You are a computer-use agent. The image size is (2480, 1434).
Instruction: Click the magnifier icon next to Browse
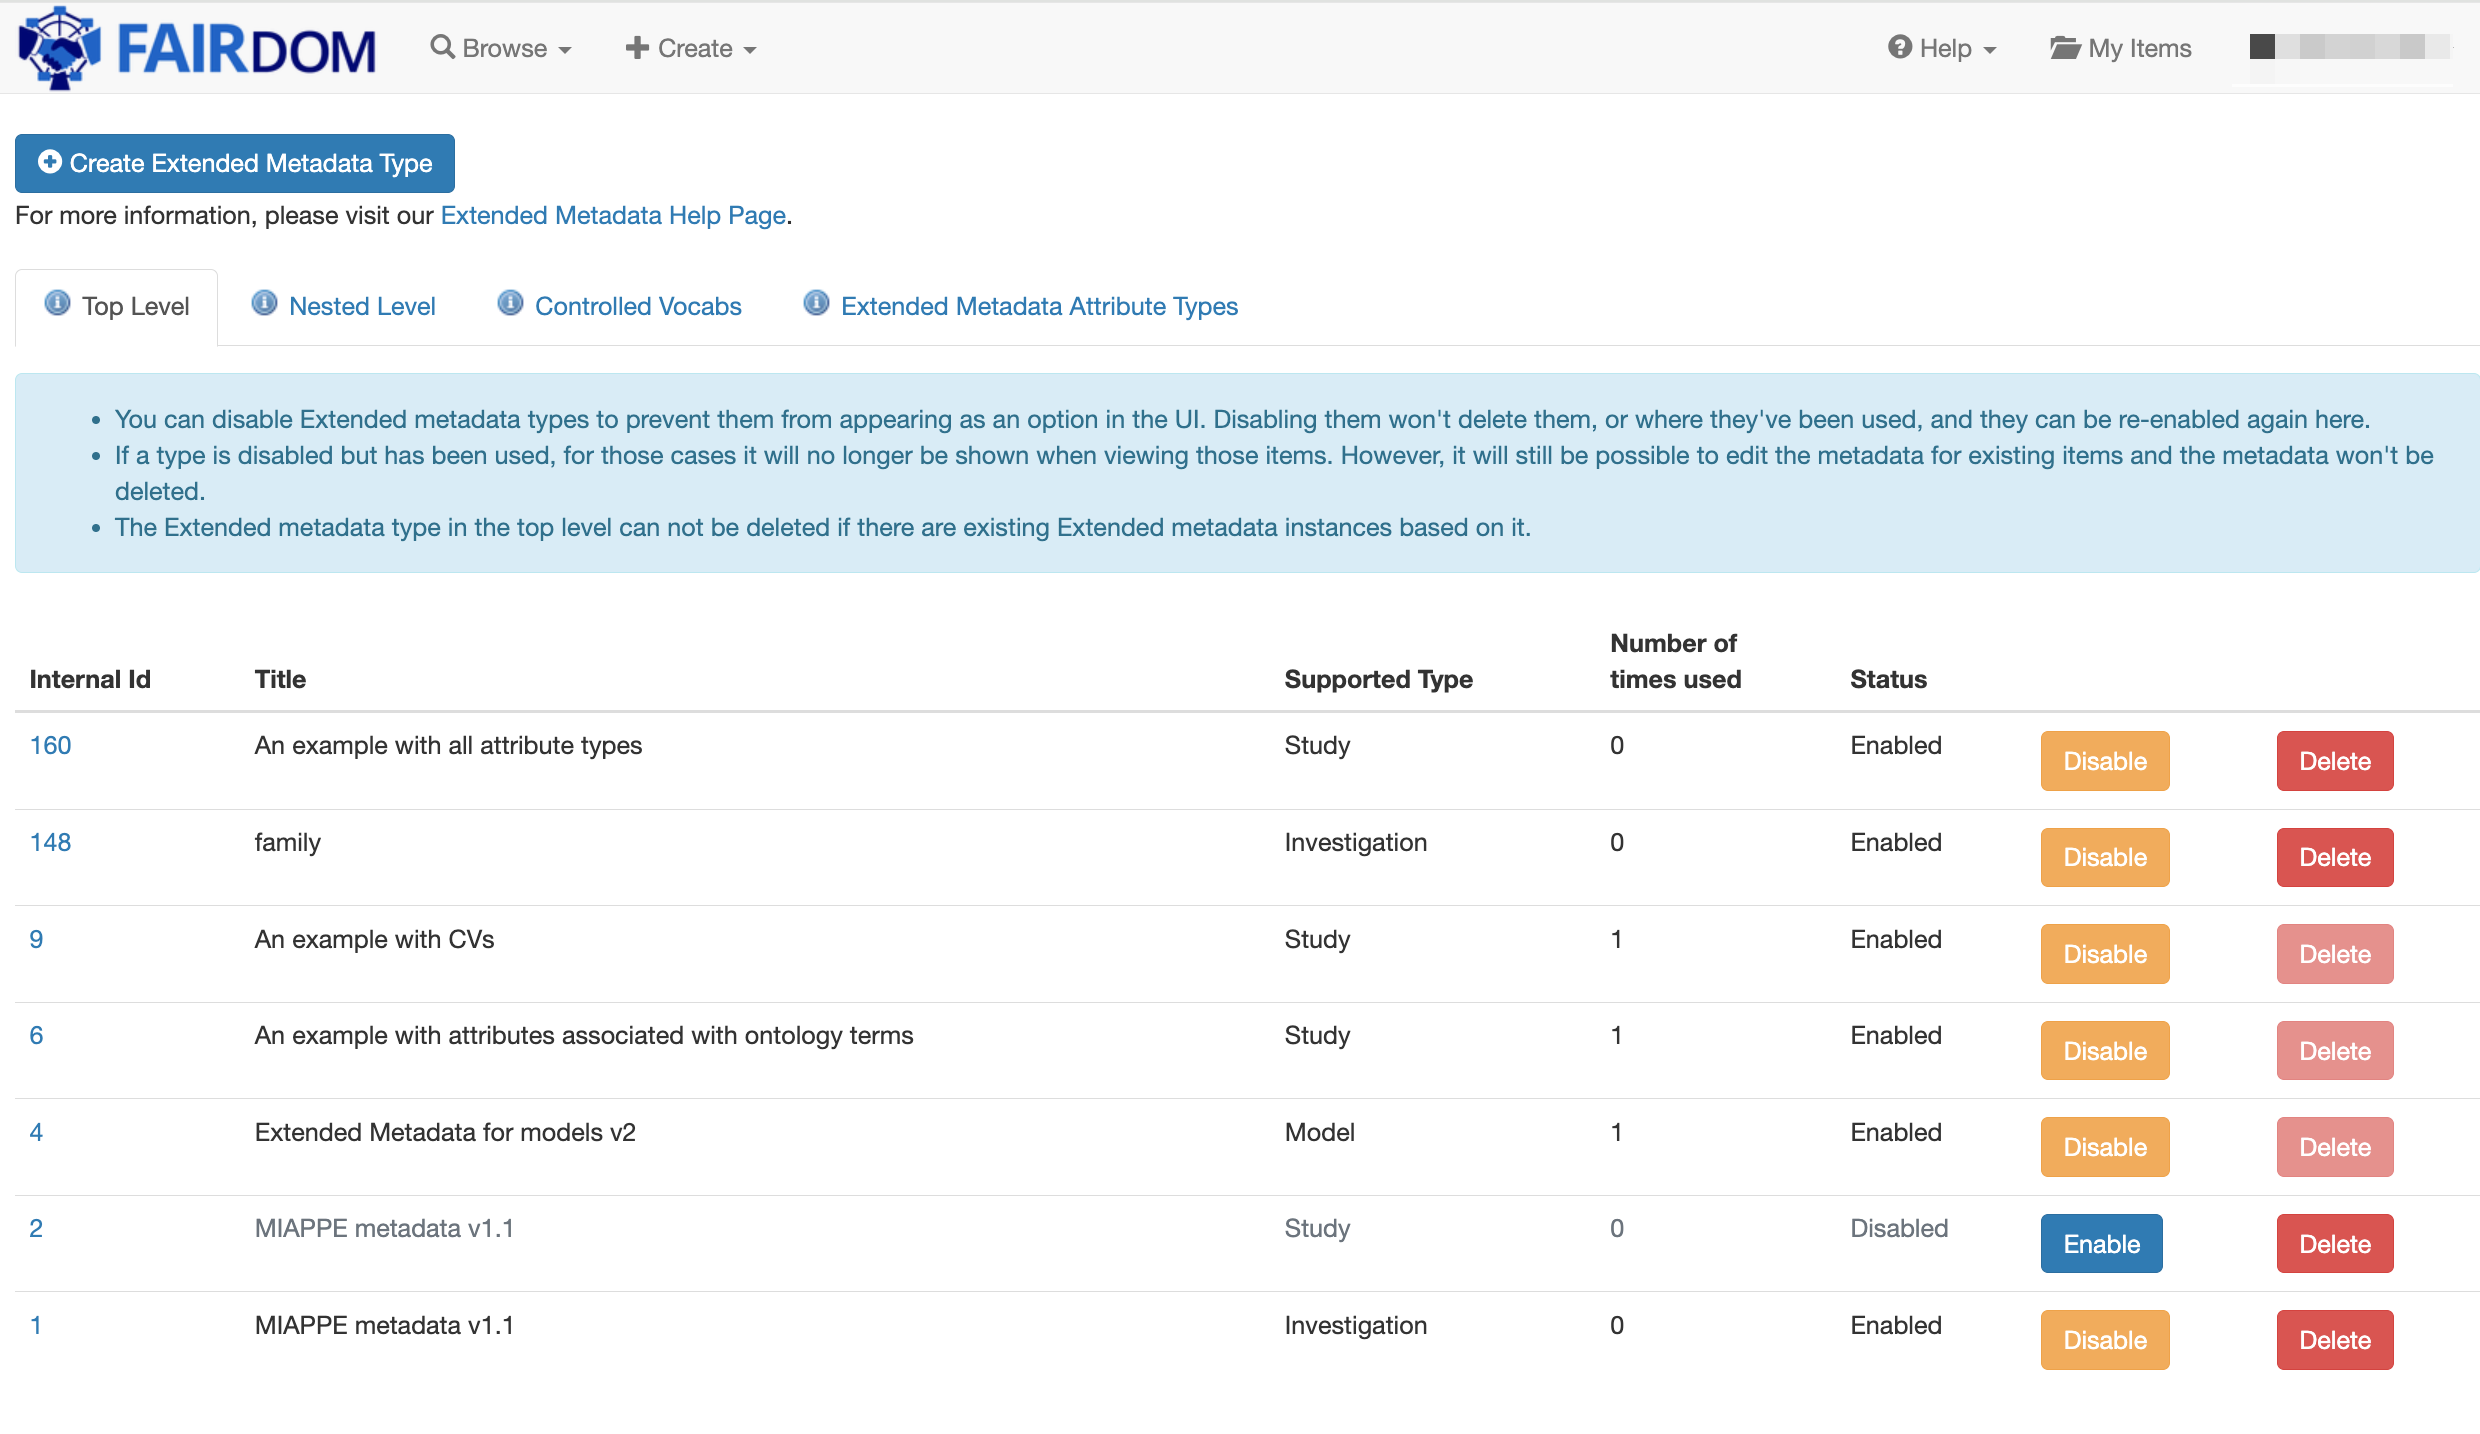point(441,47)
